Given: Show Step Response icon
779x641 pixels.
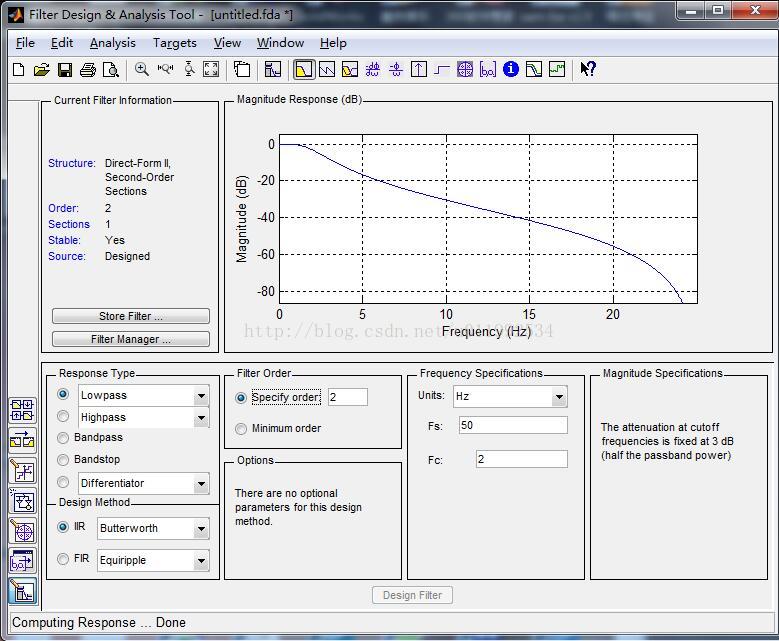Looking at the screenshot, I should (442, 70).
